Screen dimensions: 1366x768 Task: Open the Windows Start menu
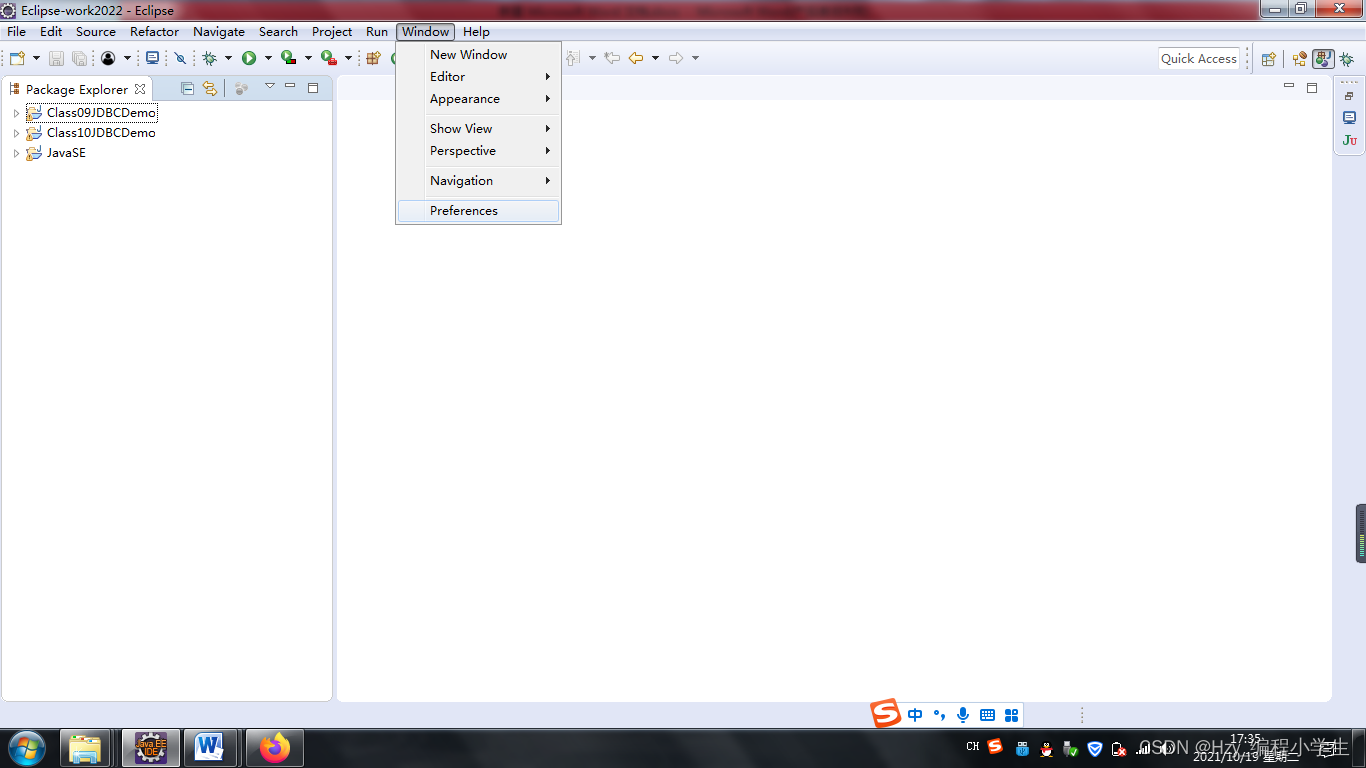coord(26,748)
